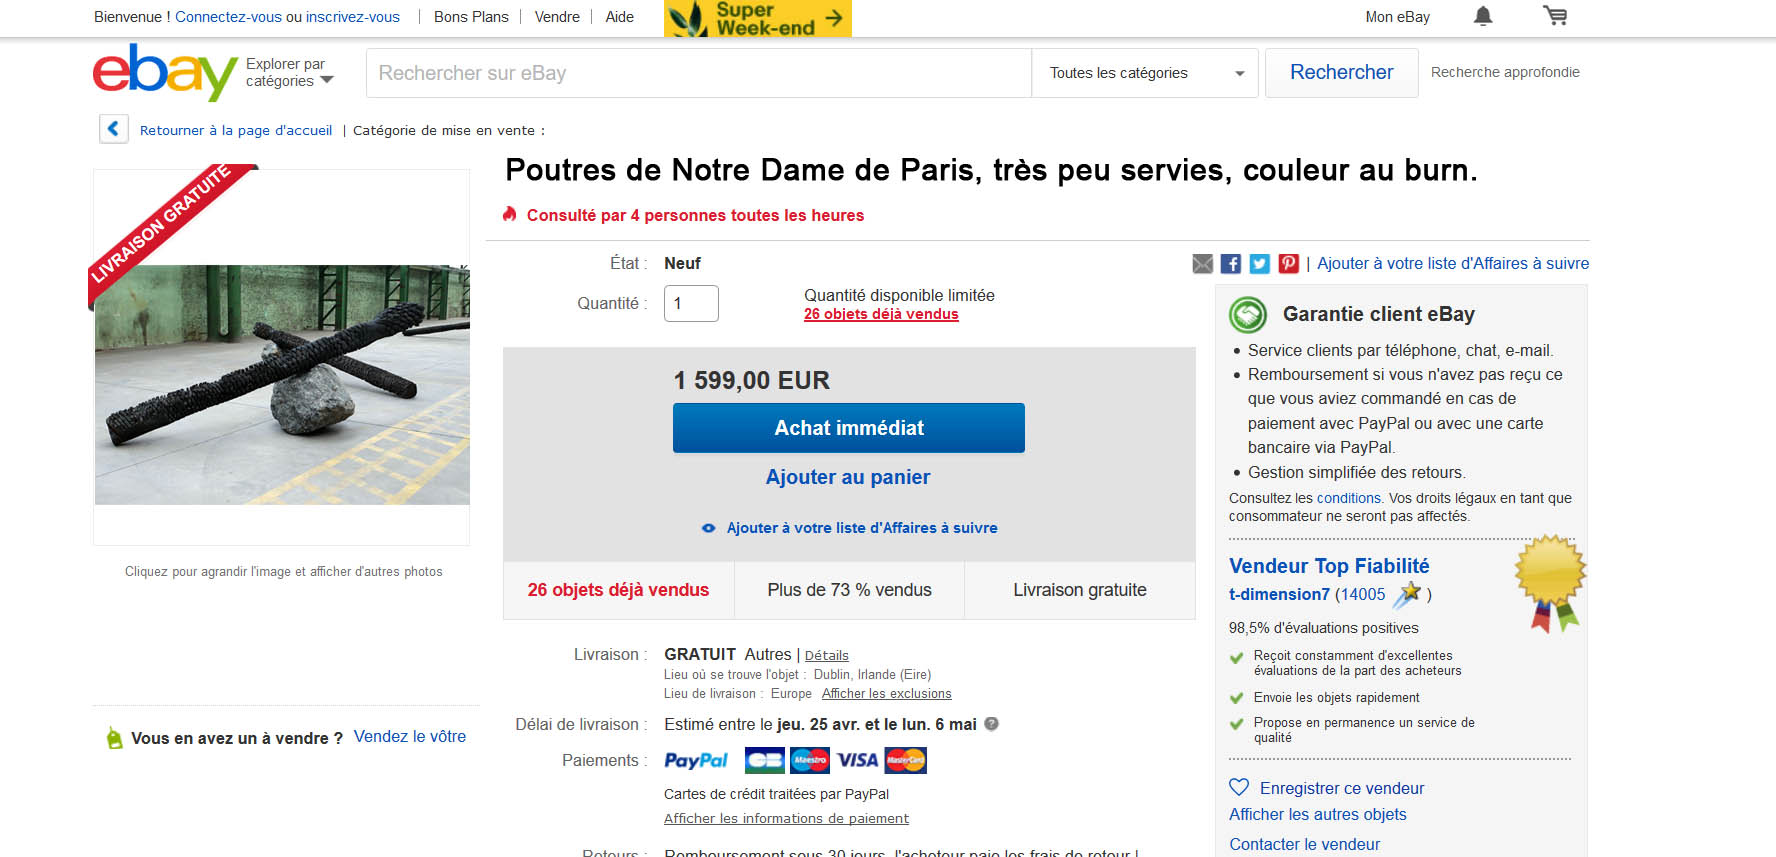Expand Explorer par catégories dropdown
Image resolution: width=1776 pixels, height=857 pixels.
pos(289,73)
